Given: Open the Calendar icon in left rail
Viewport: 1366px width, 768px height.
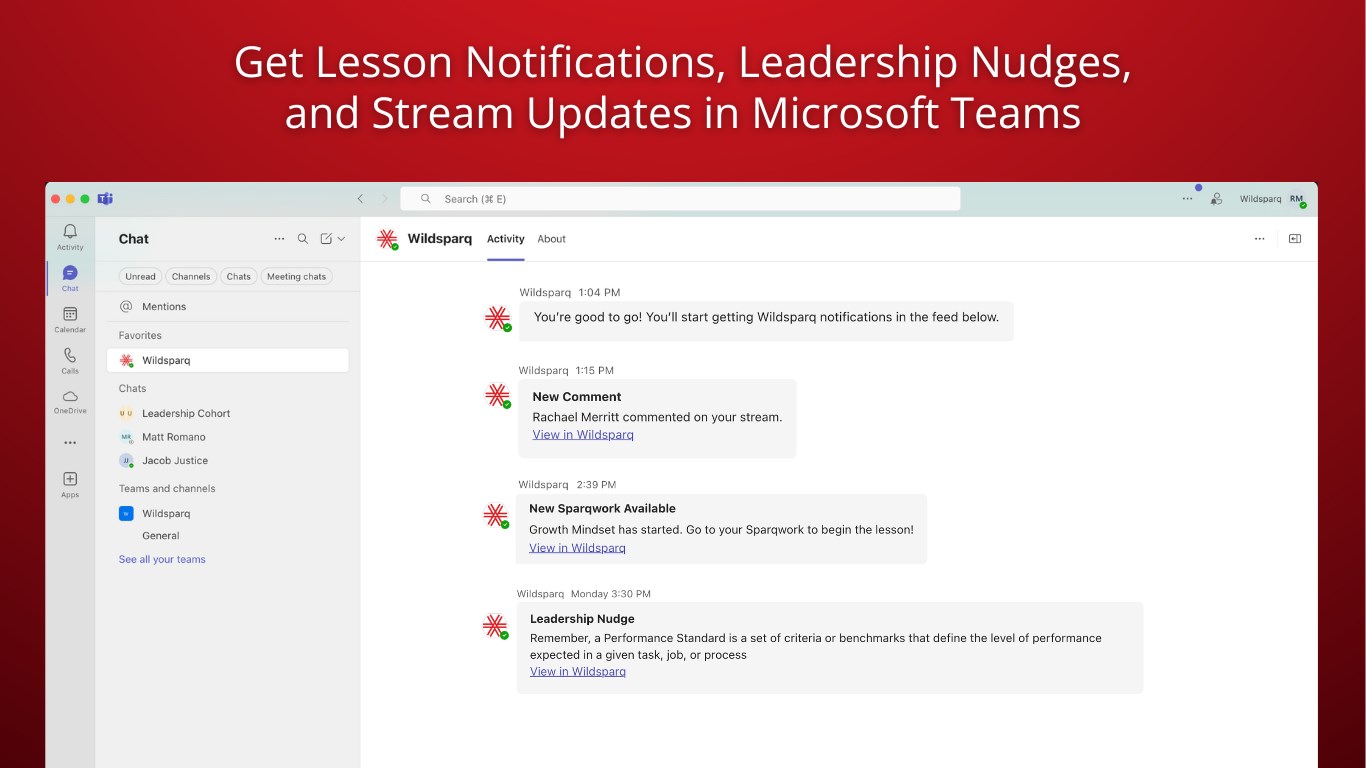Looking at the screenshot, I should [x=70, y=314].
